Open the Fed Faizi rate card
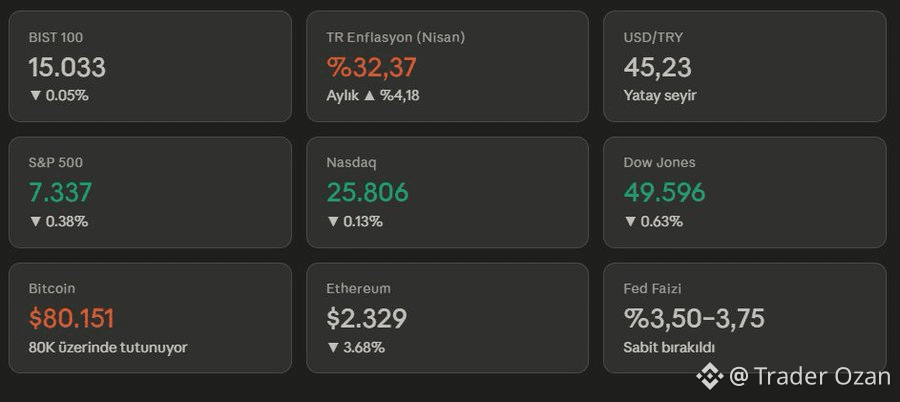 (744, 318)
